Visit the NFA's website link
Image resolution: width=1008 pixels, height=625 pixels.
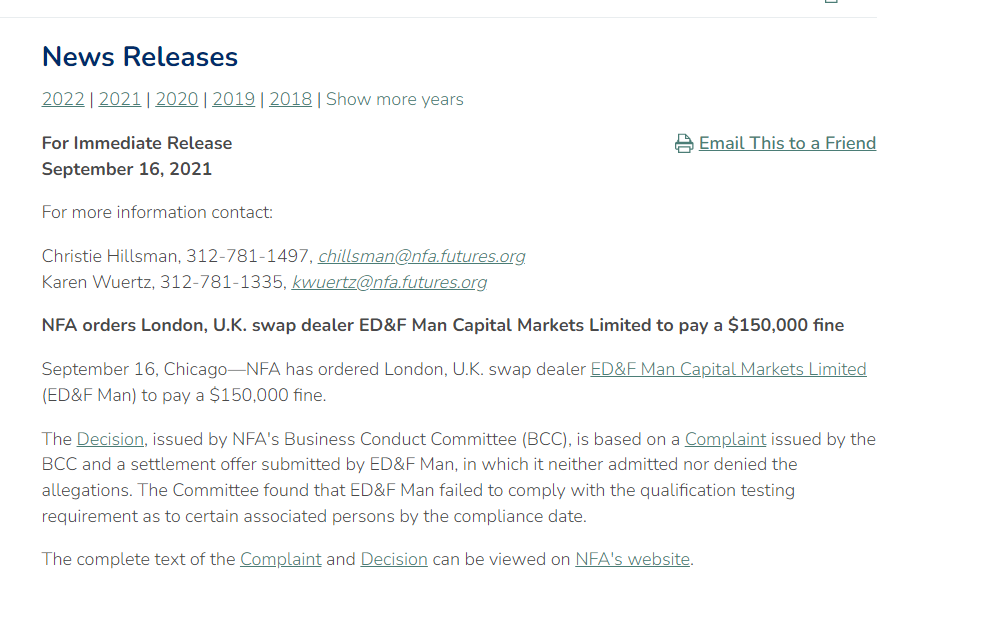(632, 559)
